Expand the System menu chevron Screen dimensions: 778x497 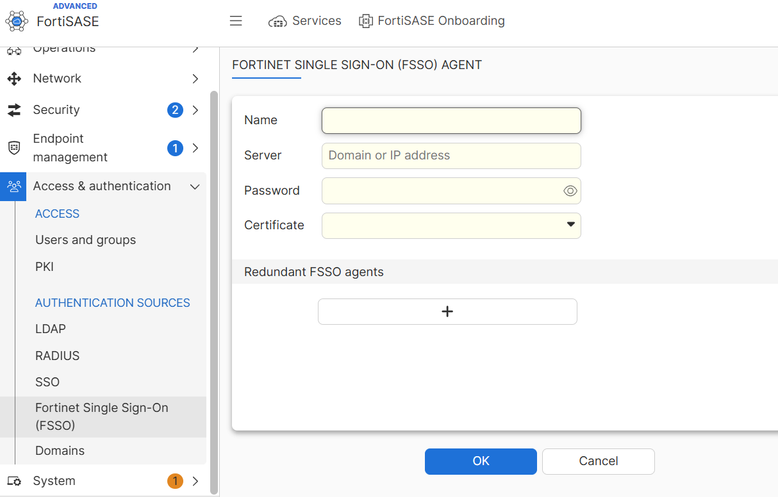pyautogui.click(x=195, y=481)
